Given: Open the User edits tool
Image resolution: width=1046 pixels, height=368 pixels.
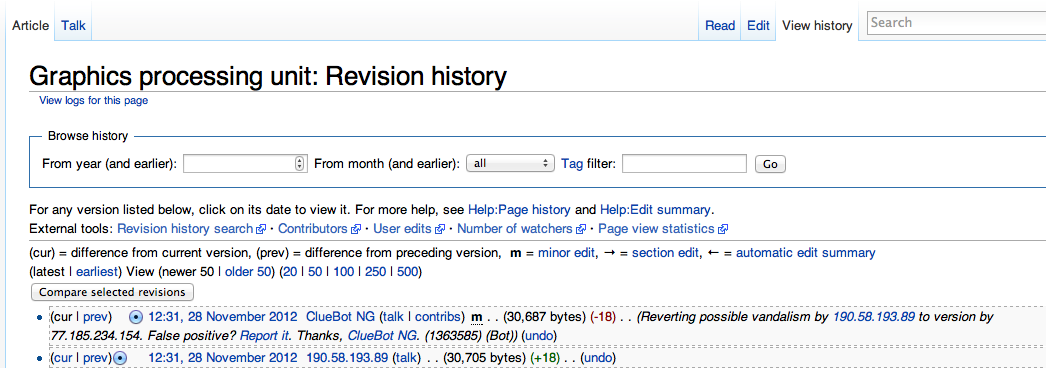Looking at the screenshot, I should click(403, 229).
